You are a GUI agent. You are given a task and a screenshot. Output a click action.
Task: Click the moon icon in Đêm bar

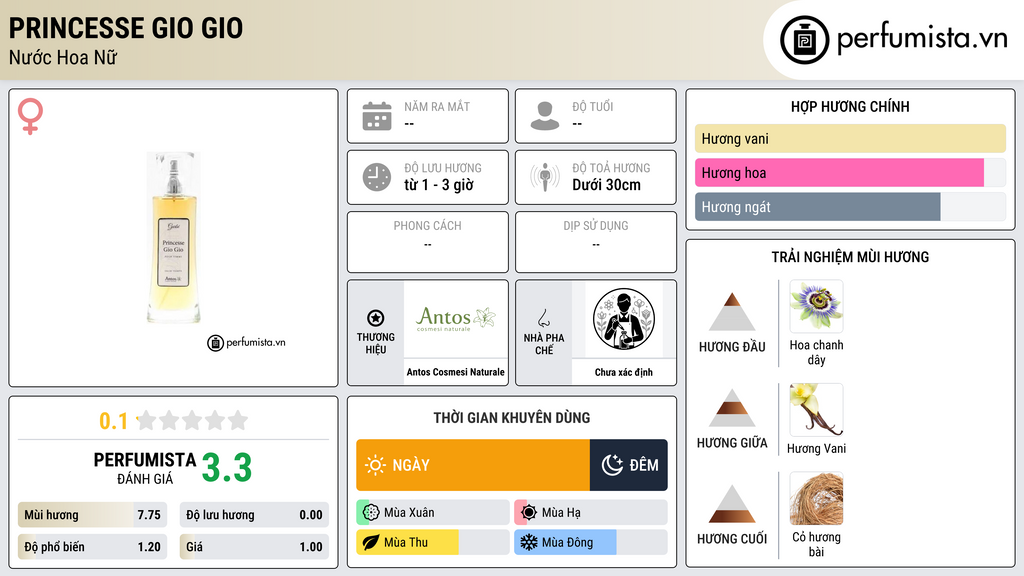click(612, 465)
